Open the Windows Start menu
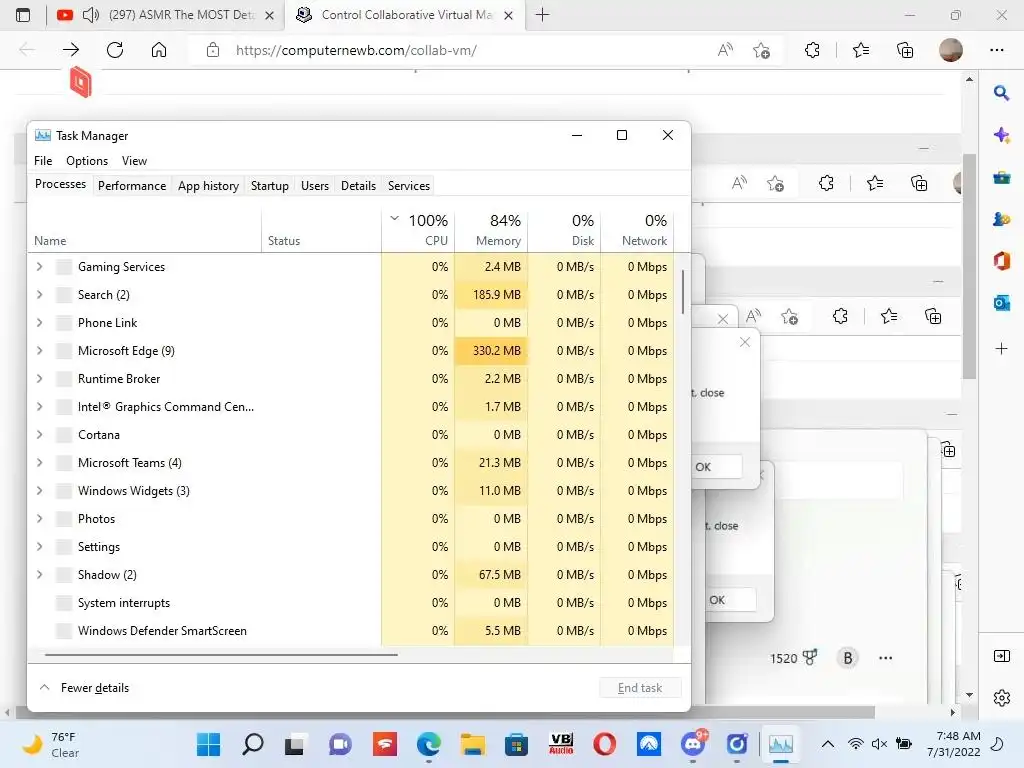Screen dimensions: 1024x768 click(209, 744)
